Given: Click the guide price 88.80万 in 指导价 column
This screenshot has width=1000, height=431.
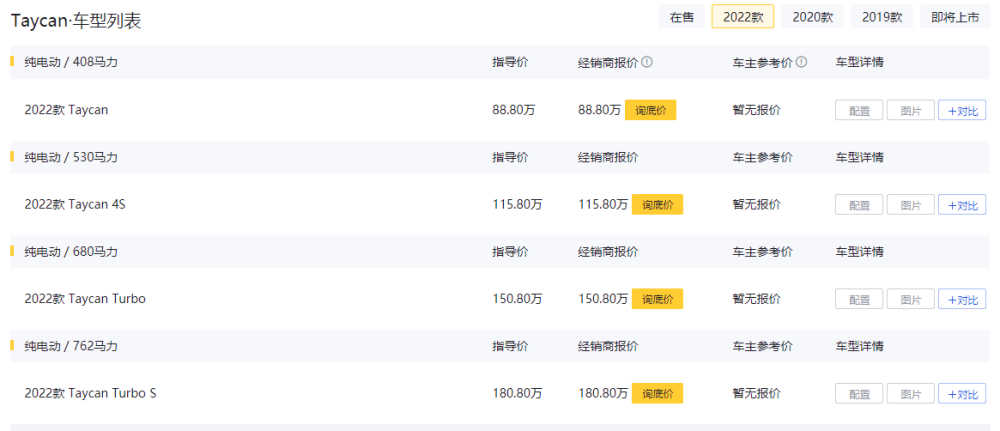Looking at the screenshot, I should [x=514, y=110].
